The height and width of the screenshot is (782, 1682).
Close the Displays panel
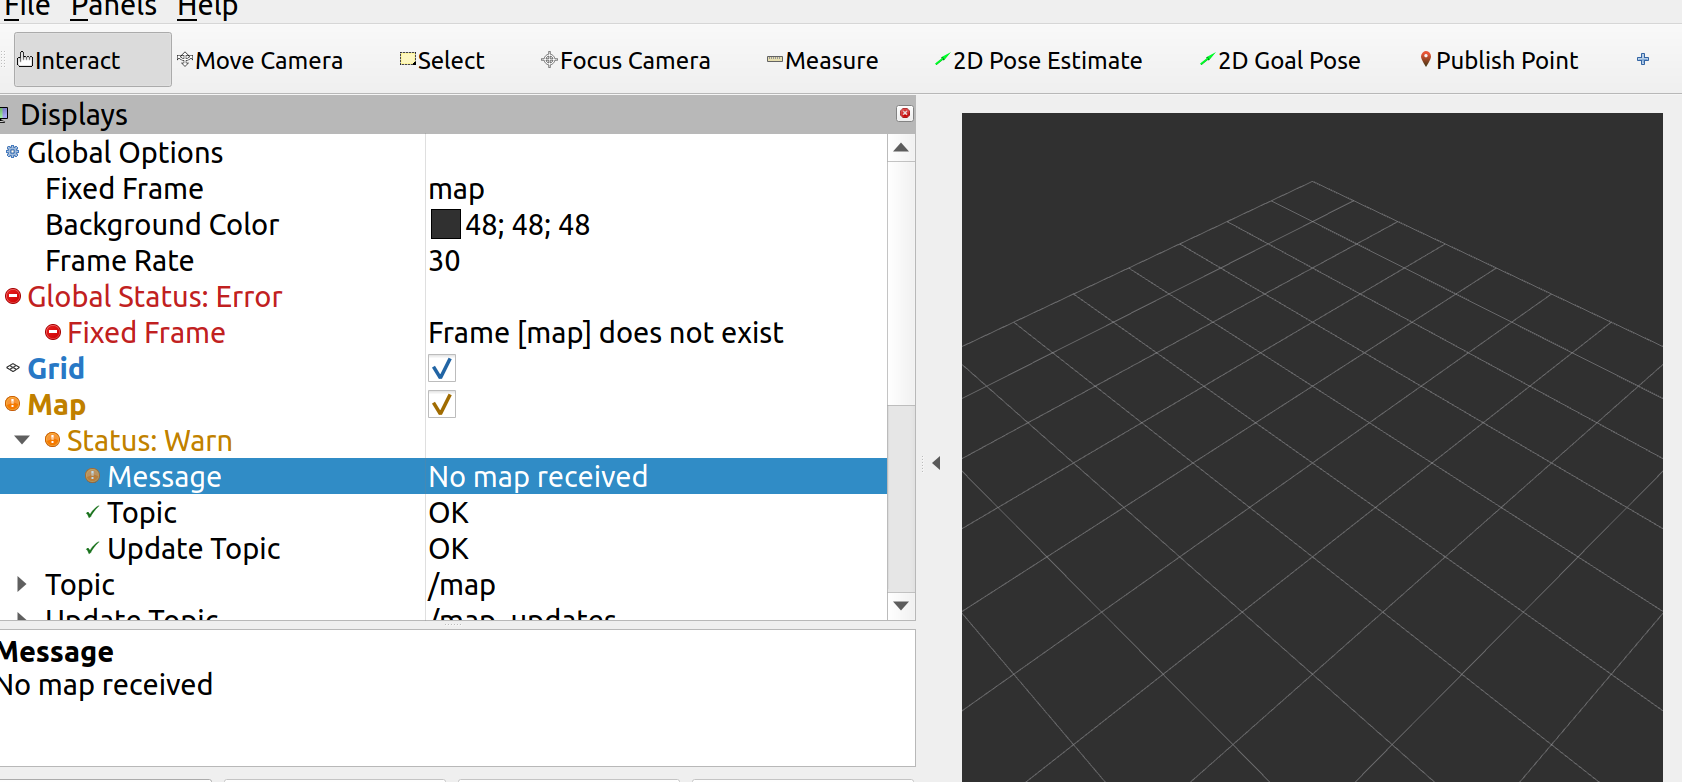point(905,113)
